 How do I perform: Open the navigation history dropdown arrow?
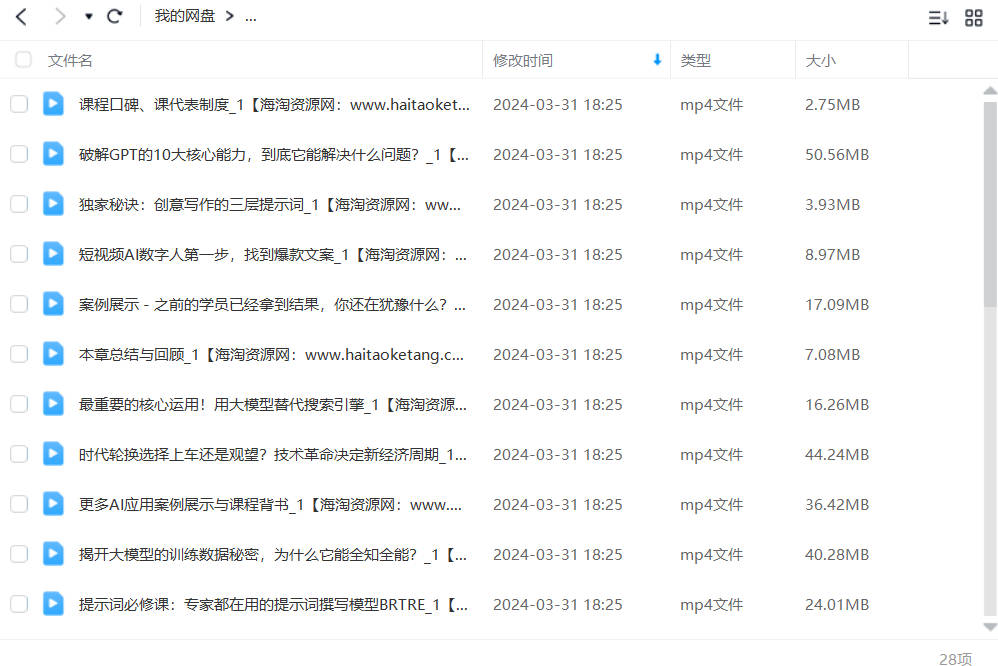click(88, 17)
